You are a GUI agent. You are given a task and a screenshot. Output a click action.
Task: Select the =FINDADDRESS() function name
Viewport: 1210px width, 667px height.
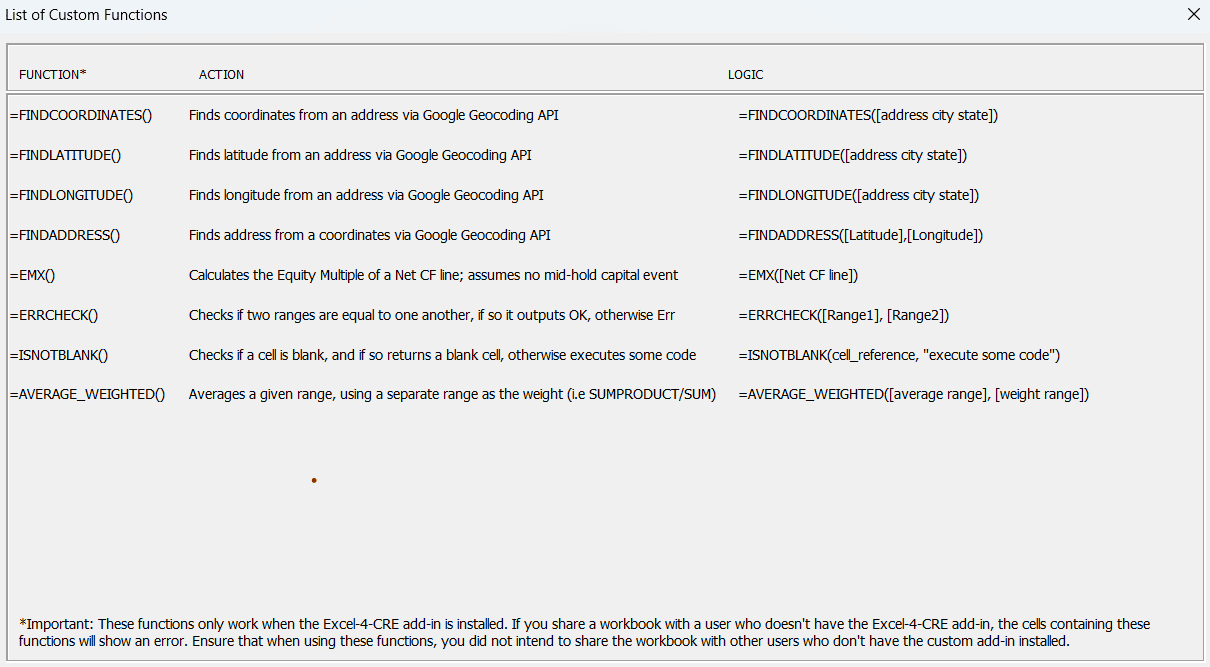click(65, 235)
